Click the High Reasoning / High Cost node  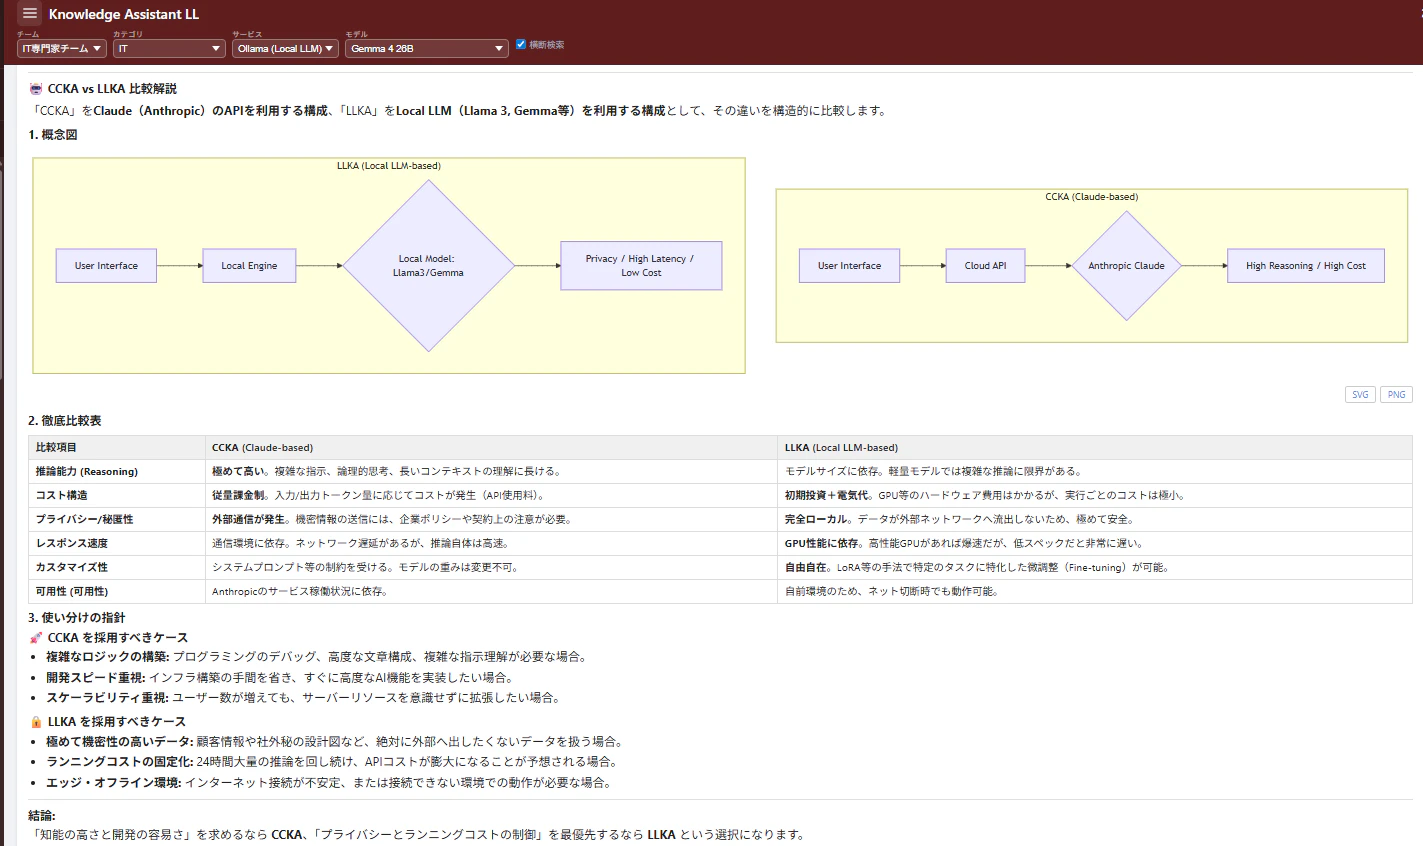[x=1306, y=265]
